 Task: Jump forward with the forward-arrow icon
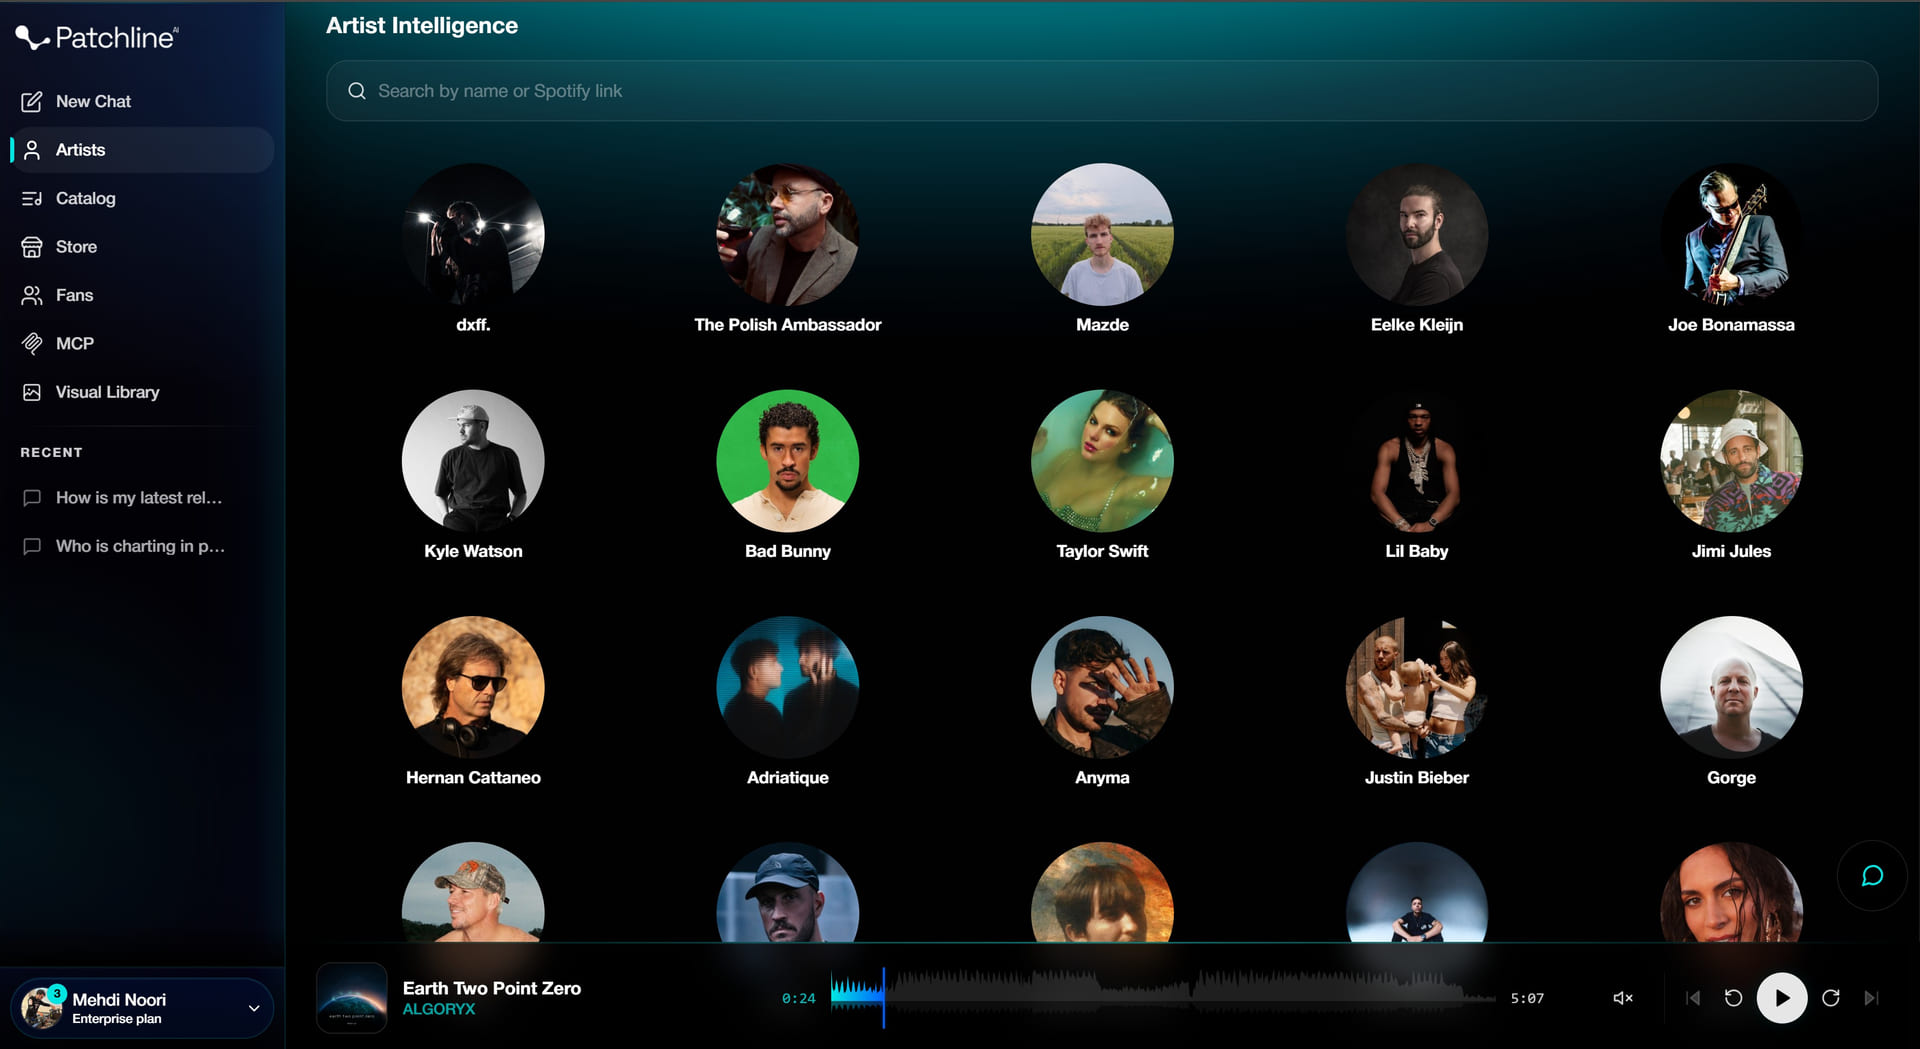[x=1831, y=998]
